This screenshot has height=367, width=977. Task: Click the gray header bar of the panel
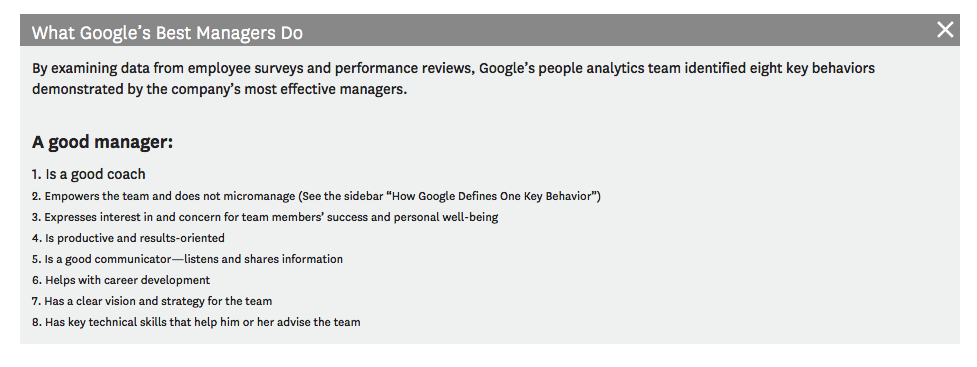(x=490, y=30)
